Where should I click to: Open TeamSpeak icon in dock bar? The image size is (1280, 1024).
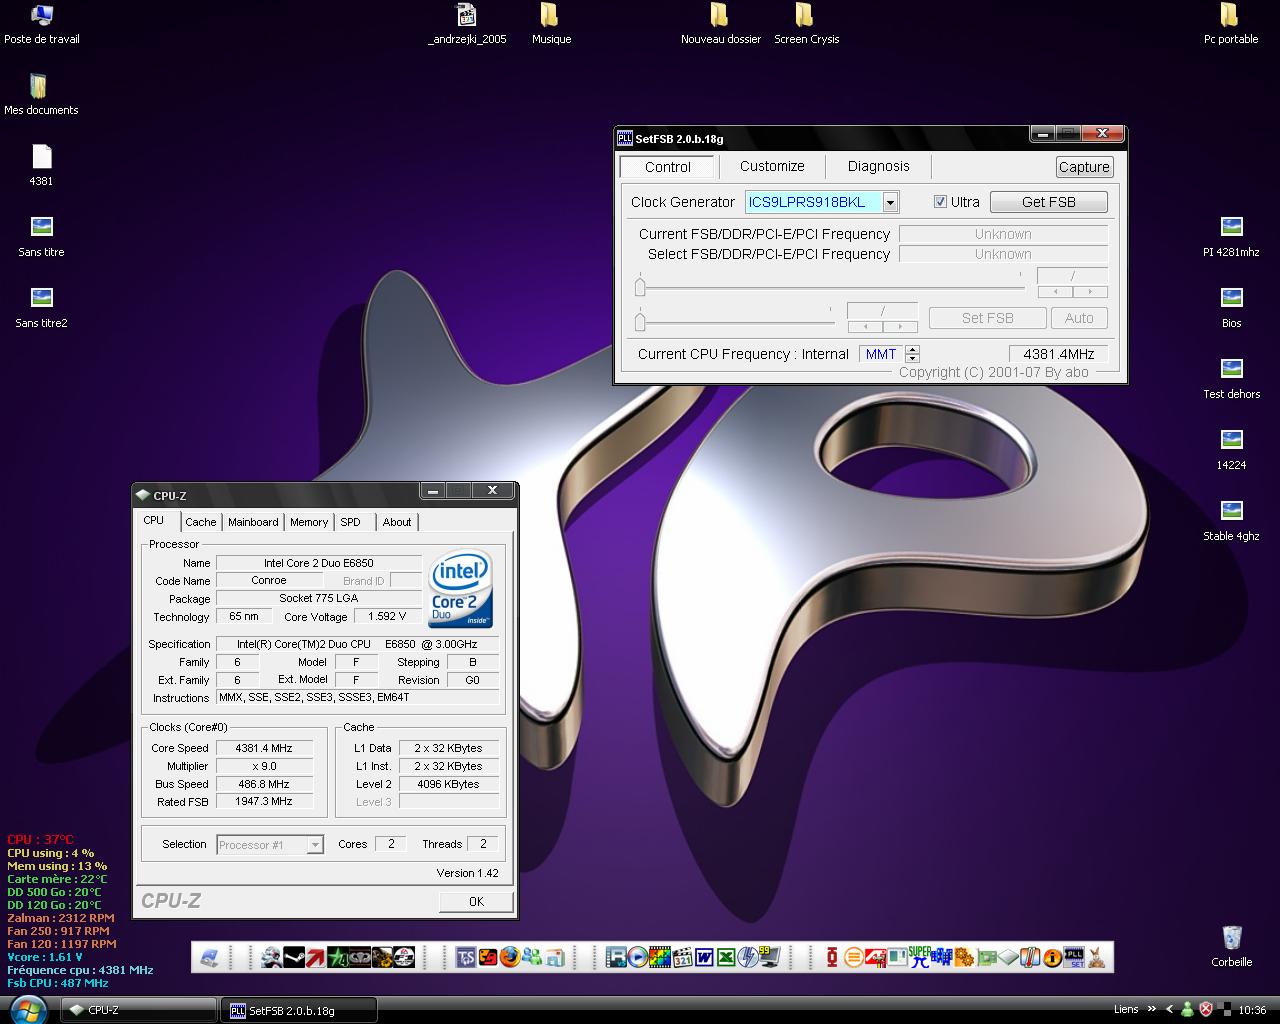466,957
